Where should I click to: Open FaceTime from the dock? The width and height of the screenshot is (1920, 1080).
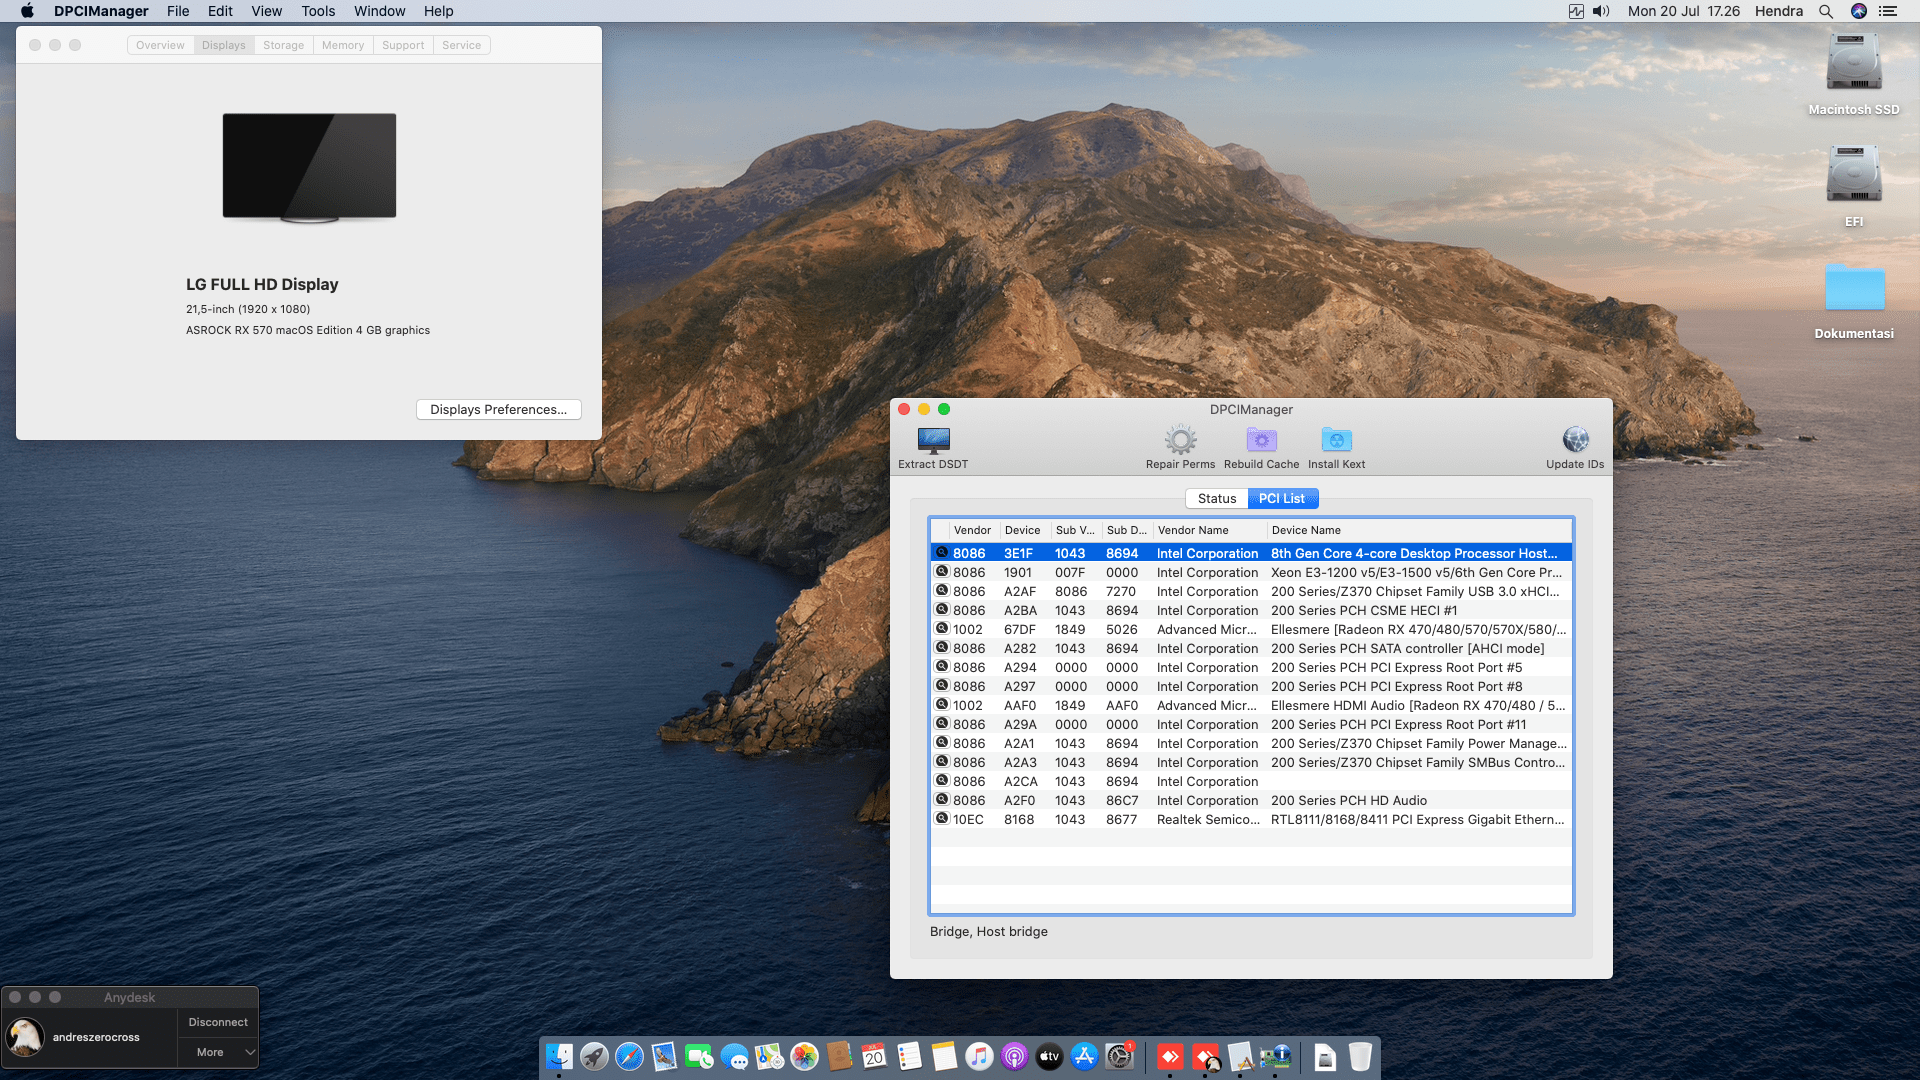pyautogui.click(x=699, y=1056)
